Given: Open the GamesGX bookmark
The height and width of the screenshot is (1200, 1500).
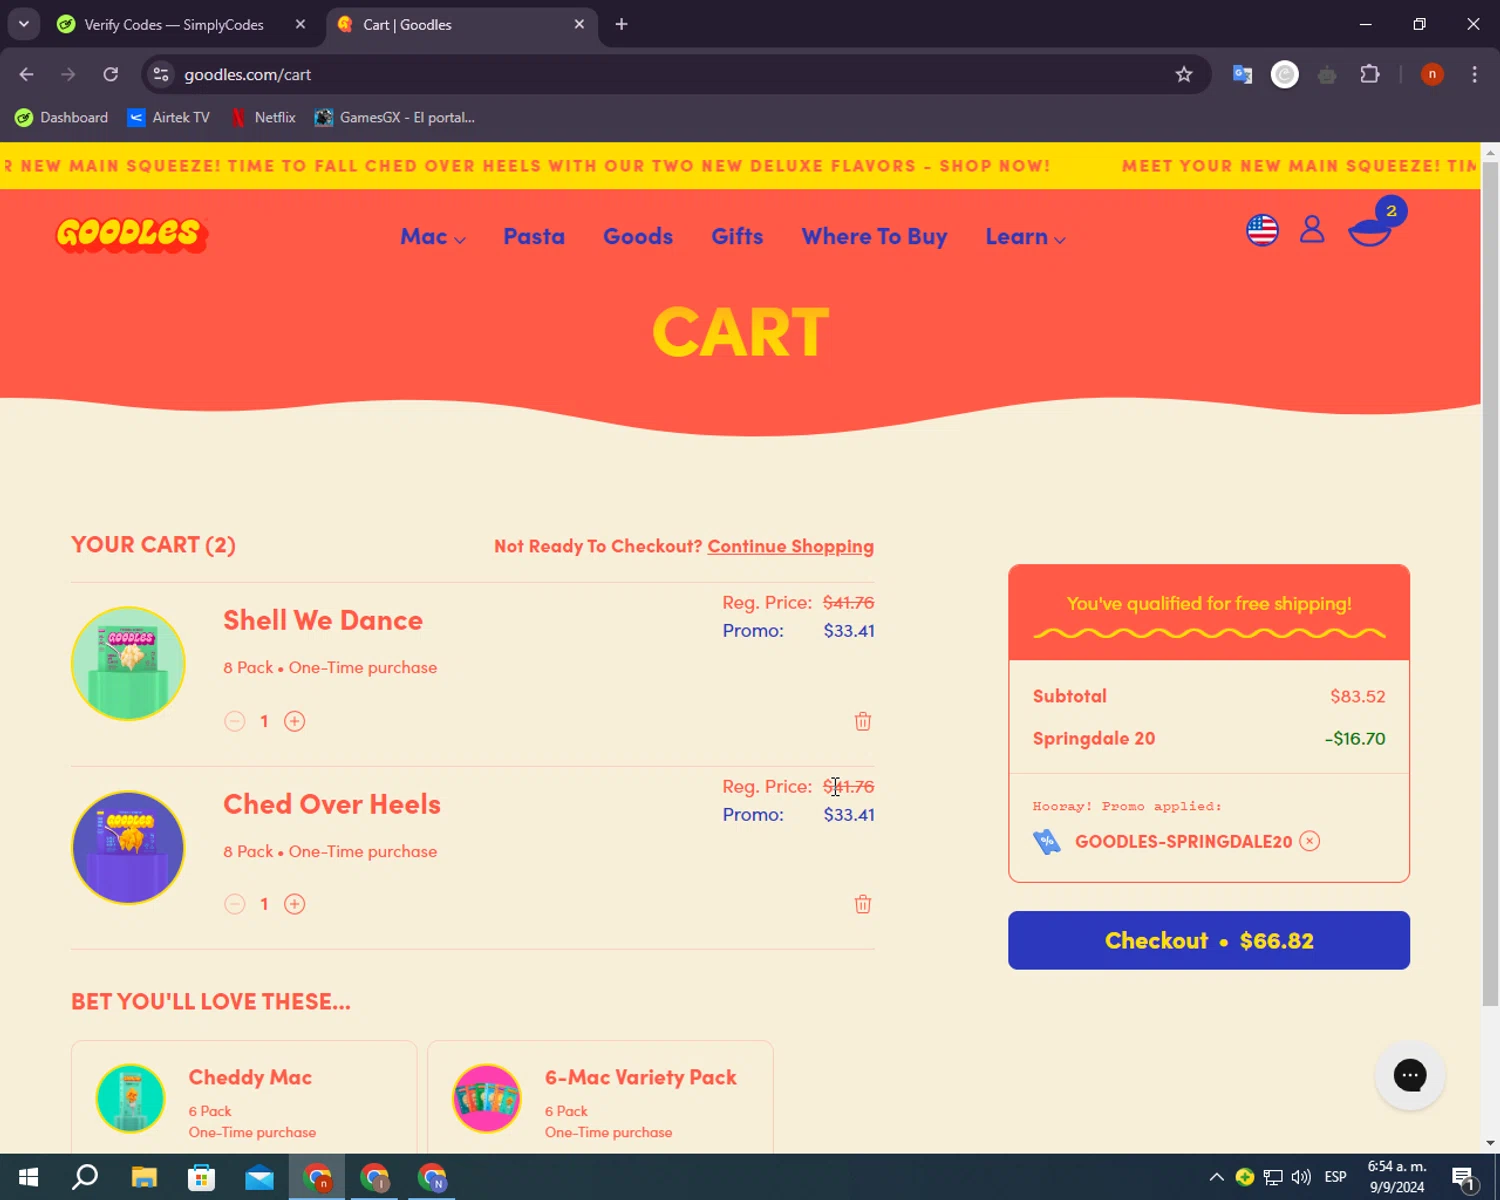Looking at the screenshot, I should (x=395, y=117).
